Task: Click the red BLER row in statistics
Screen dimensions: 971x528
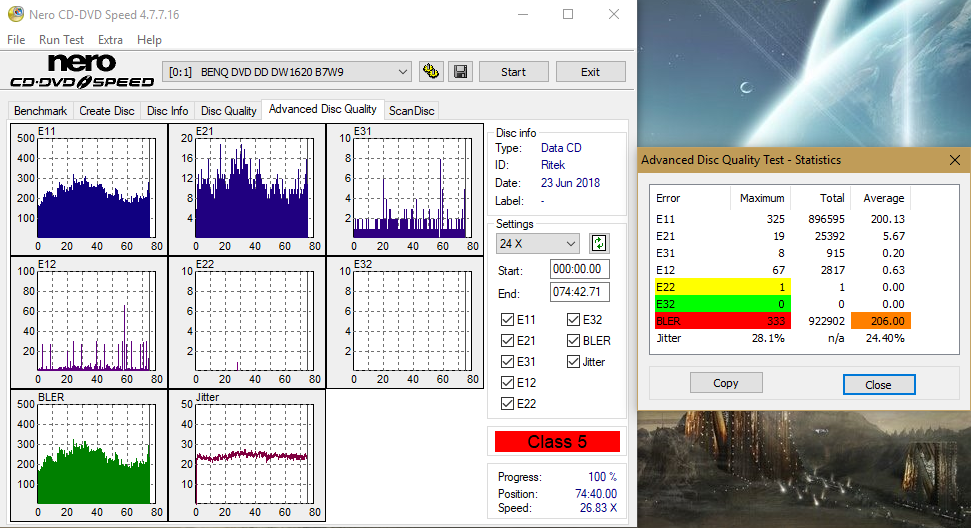Action: [x=722, y=321]
